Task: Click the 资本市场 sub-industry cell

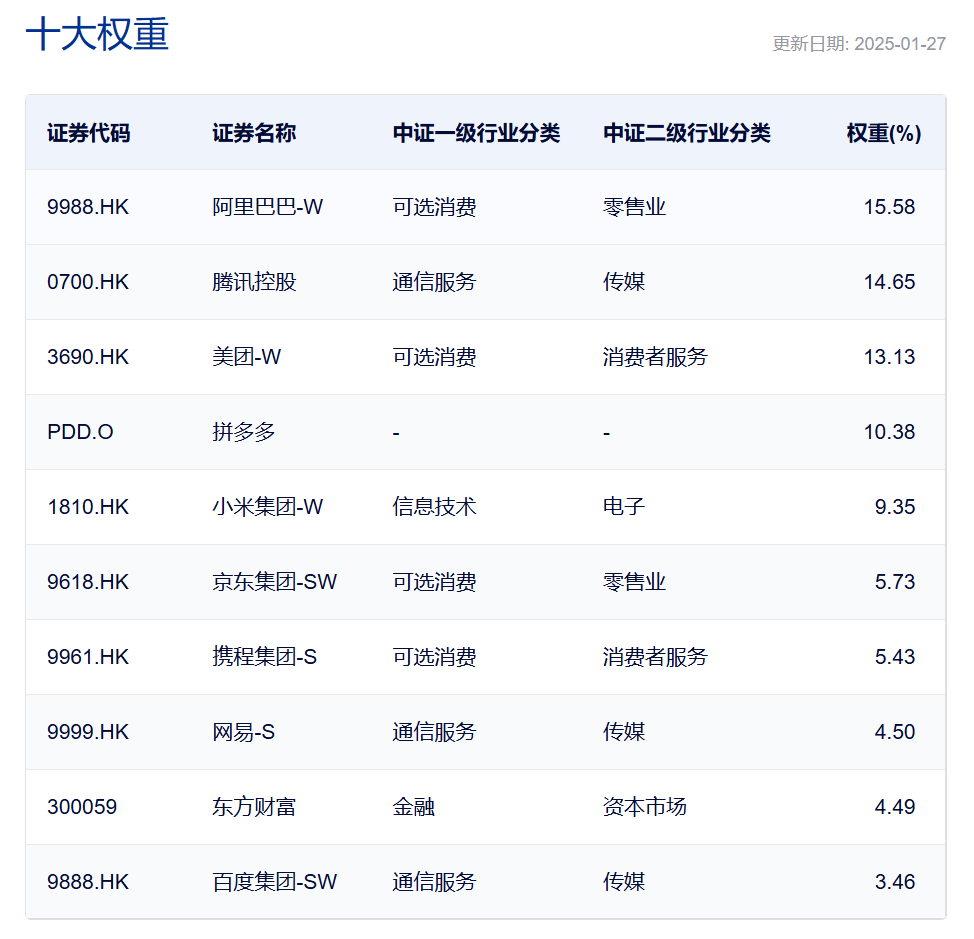Action: pos(645,807)
